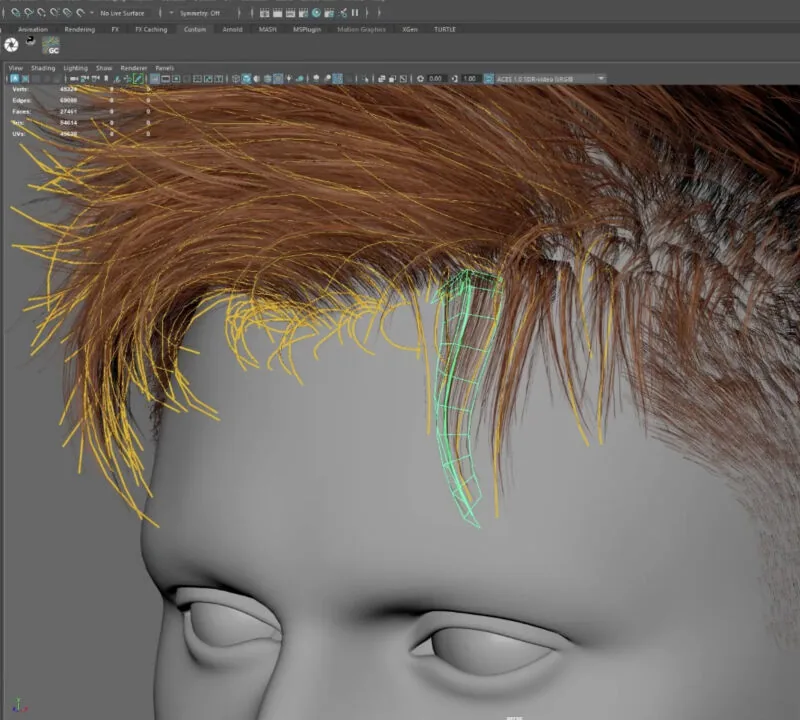
Task: Select the Custom shelf tab
Action: pos(195,30)
